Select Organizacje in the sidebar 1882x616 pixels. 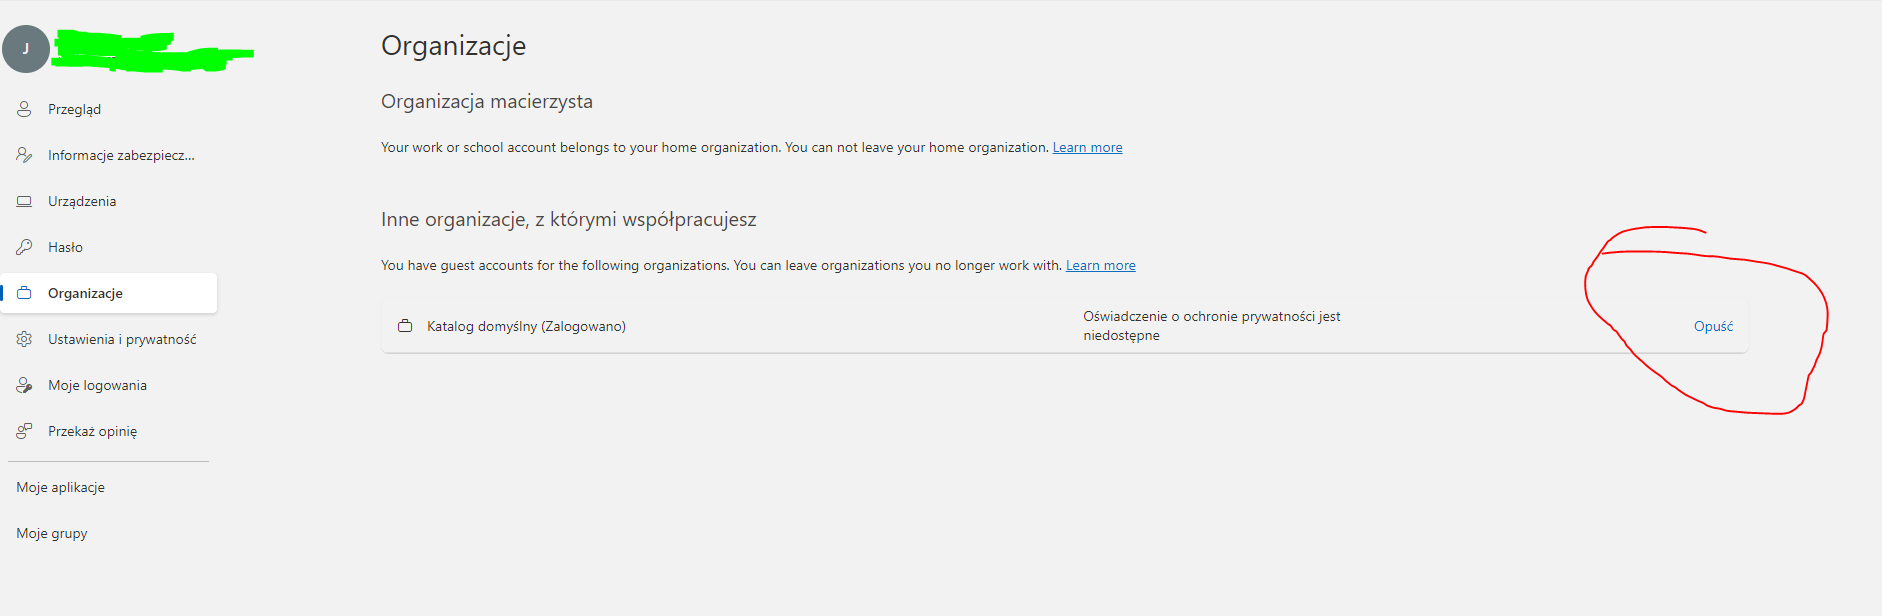[108, 293]
